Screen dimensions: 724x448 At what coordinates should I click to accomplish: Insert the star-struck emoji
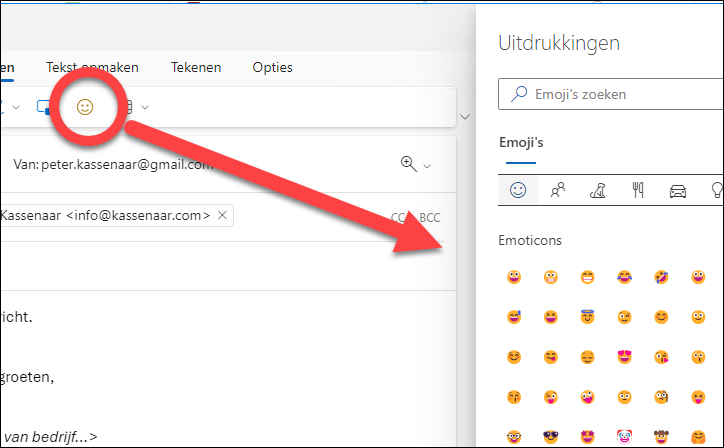[x=587, y=437]
